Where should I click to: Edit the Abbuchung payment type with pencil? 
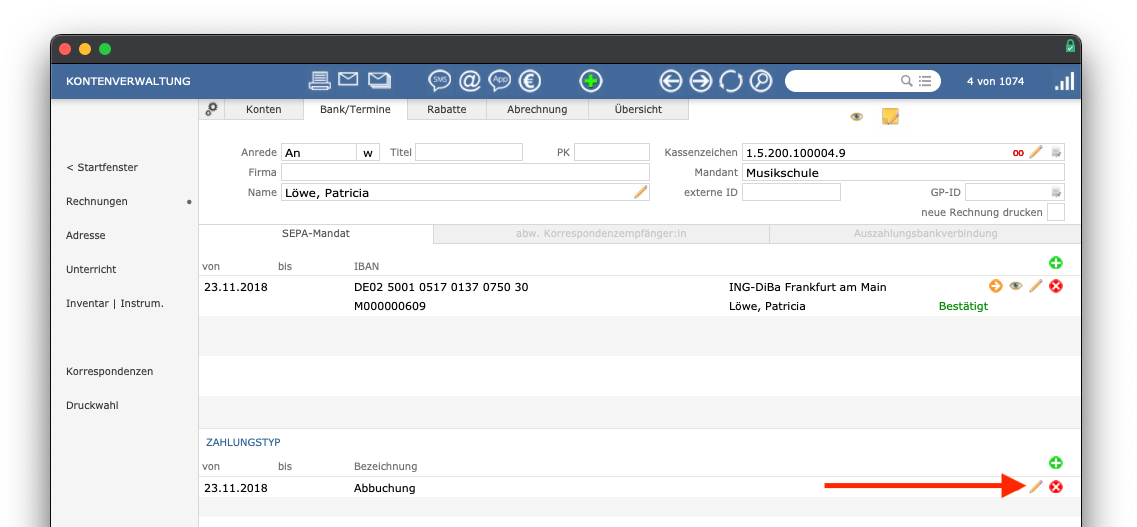click(x=1035, y=486)
